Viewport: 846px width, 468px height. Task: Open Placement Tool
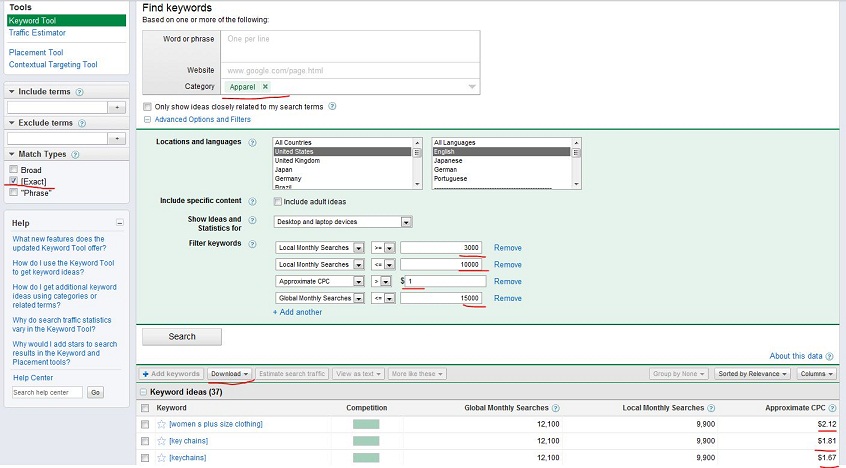click(36, 52)
